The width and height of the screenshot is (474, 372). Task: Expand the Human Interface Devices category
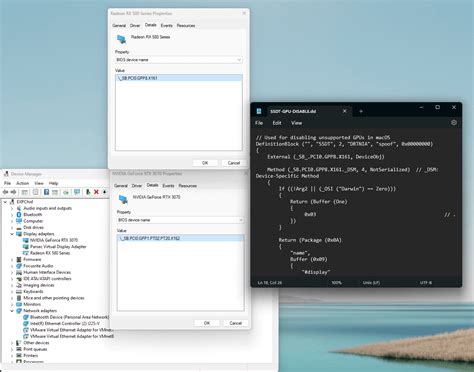12,272
